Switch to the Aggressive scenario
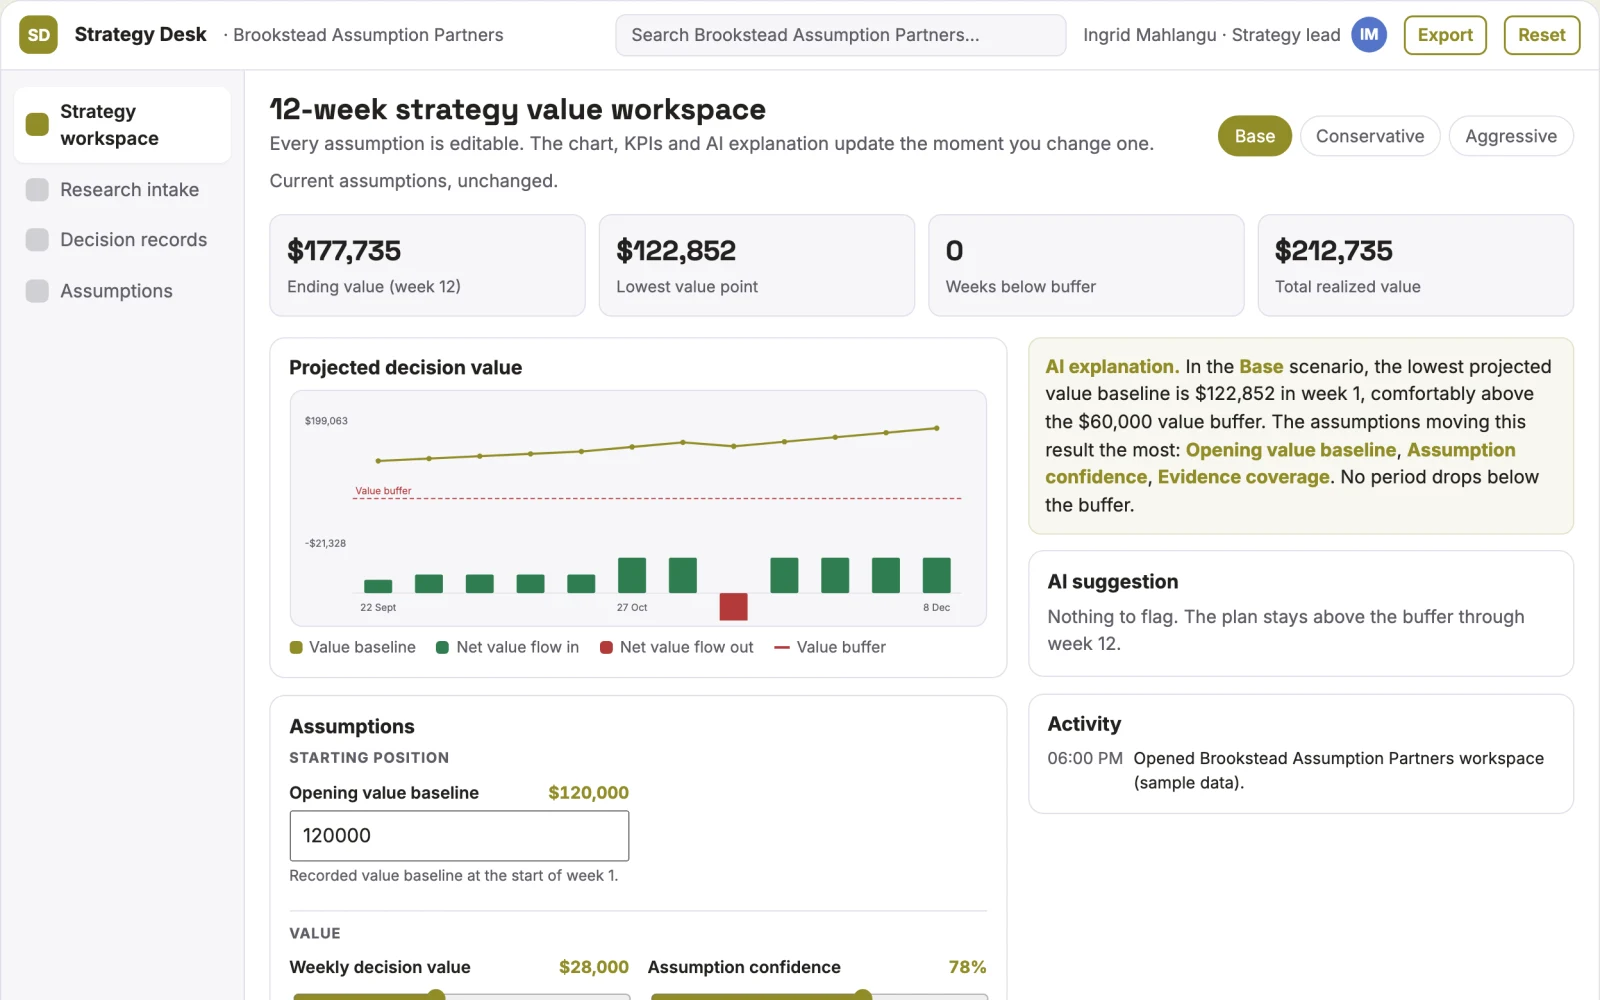 point(1511,136)
